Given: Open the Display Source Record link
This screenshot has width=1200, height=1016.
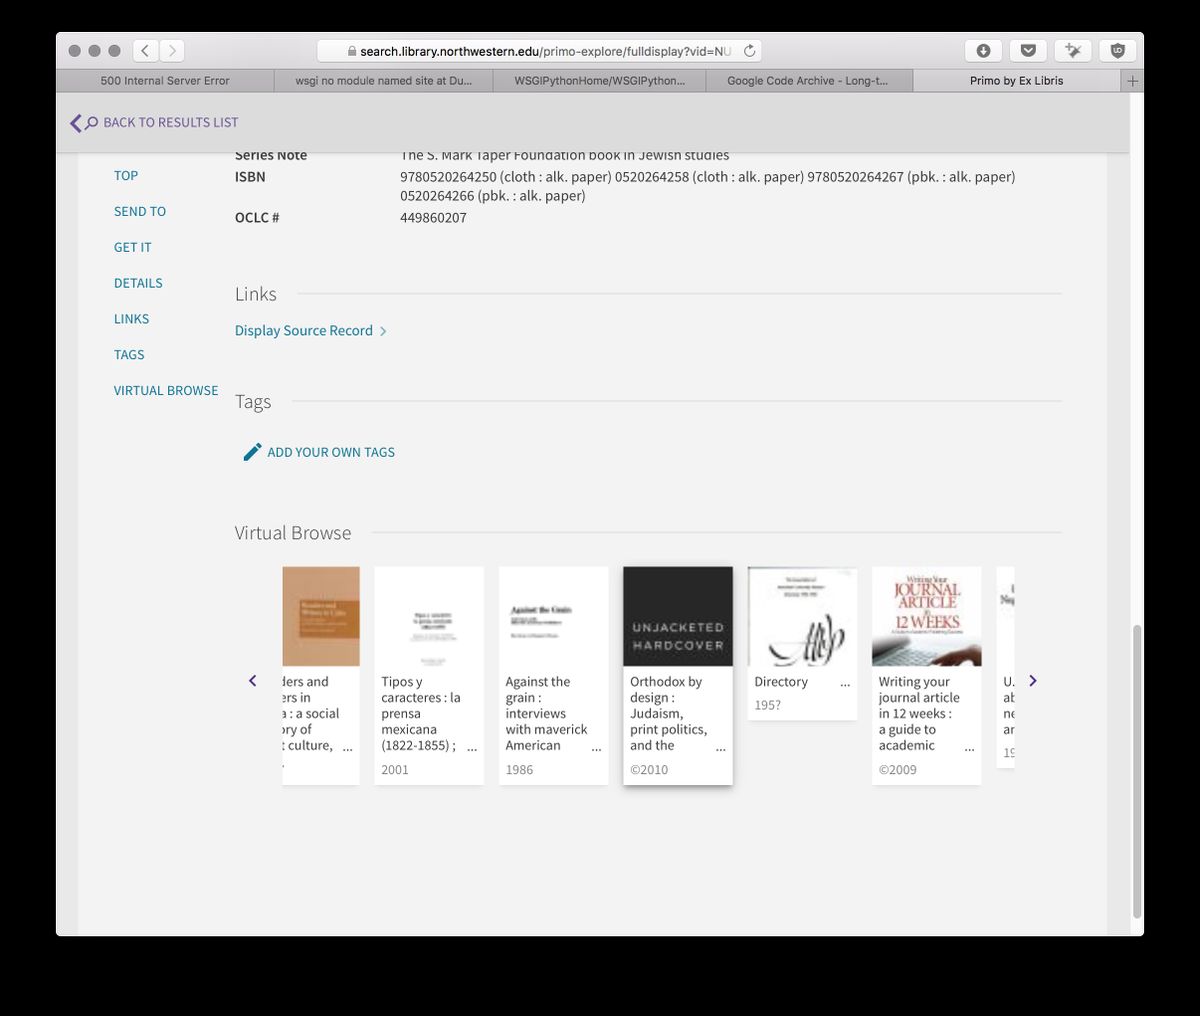Looking at the screenshot, I should click(304, 331).
